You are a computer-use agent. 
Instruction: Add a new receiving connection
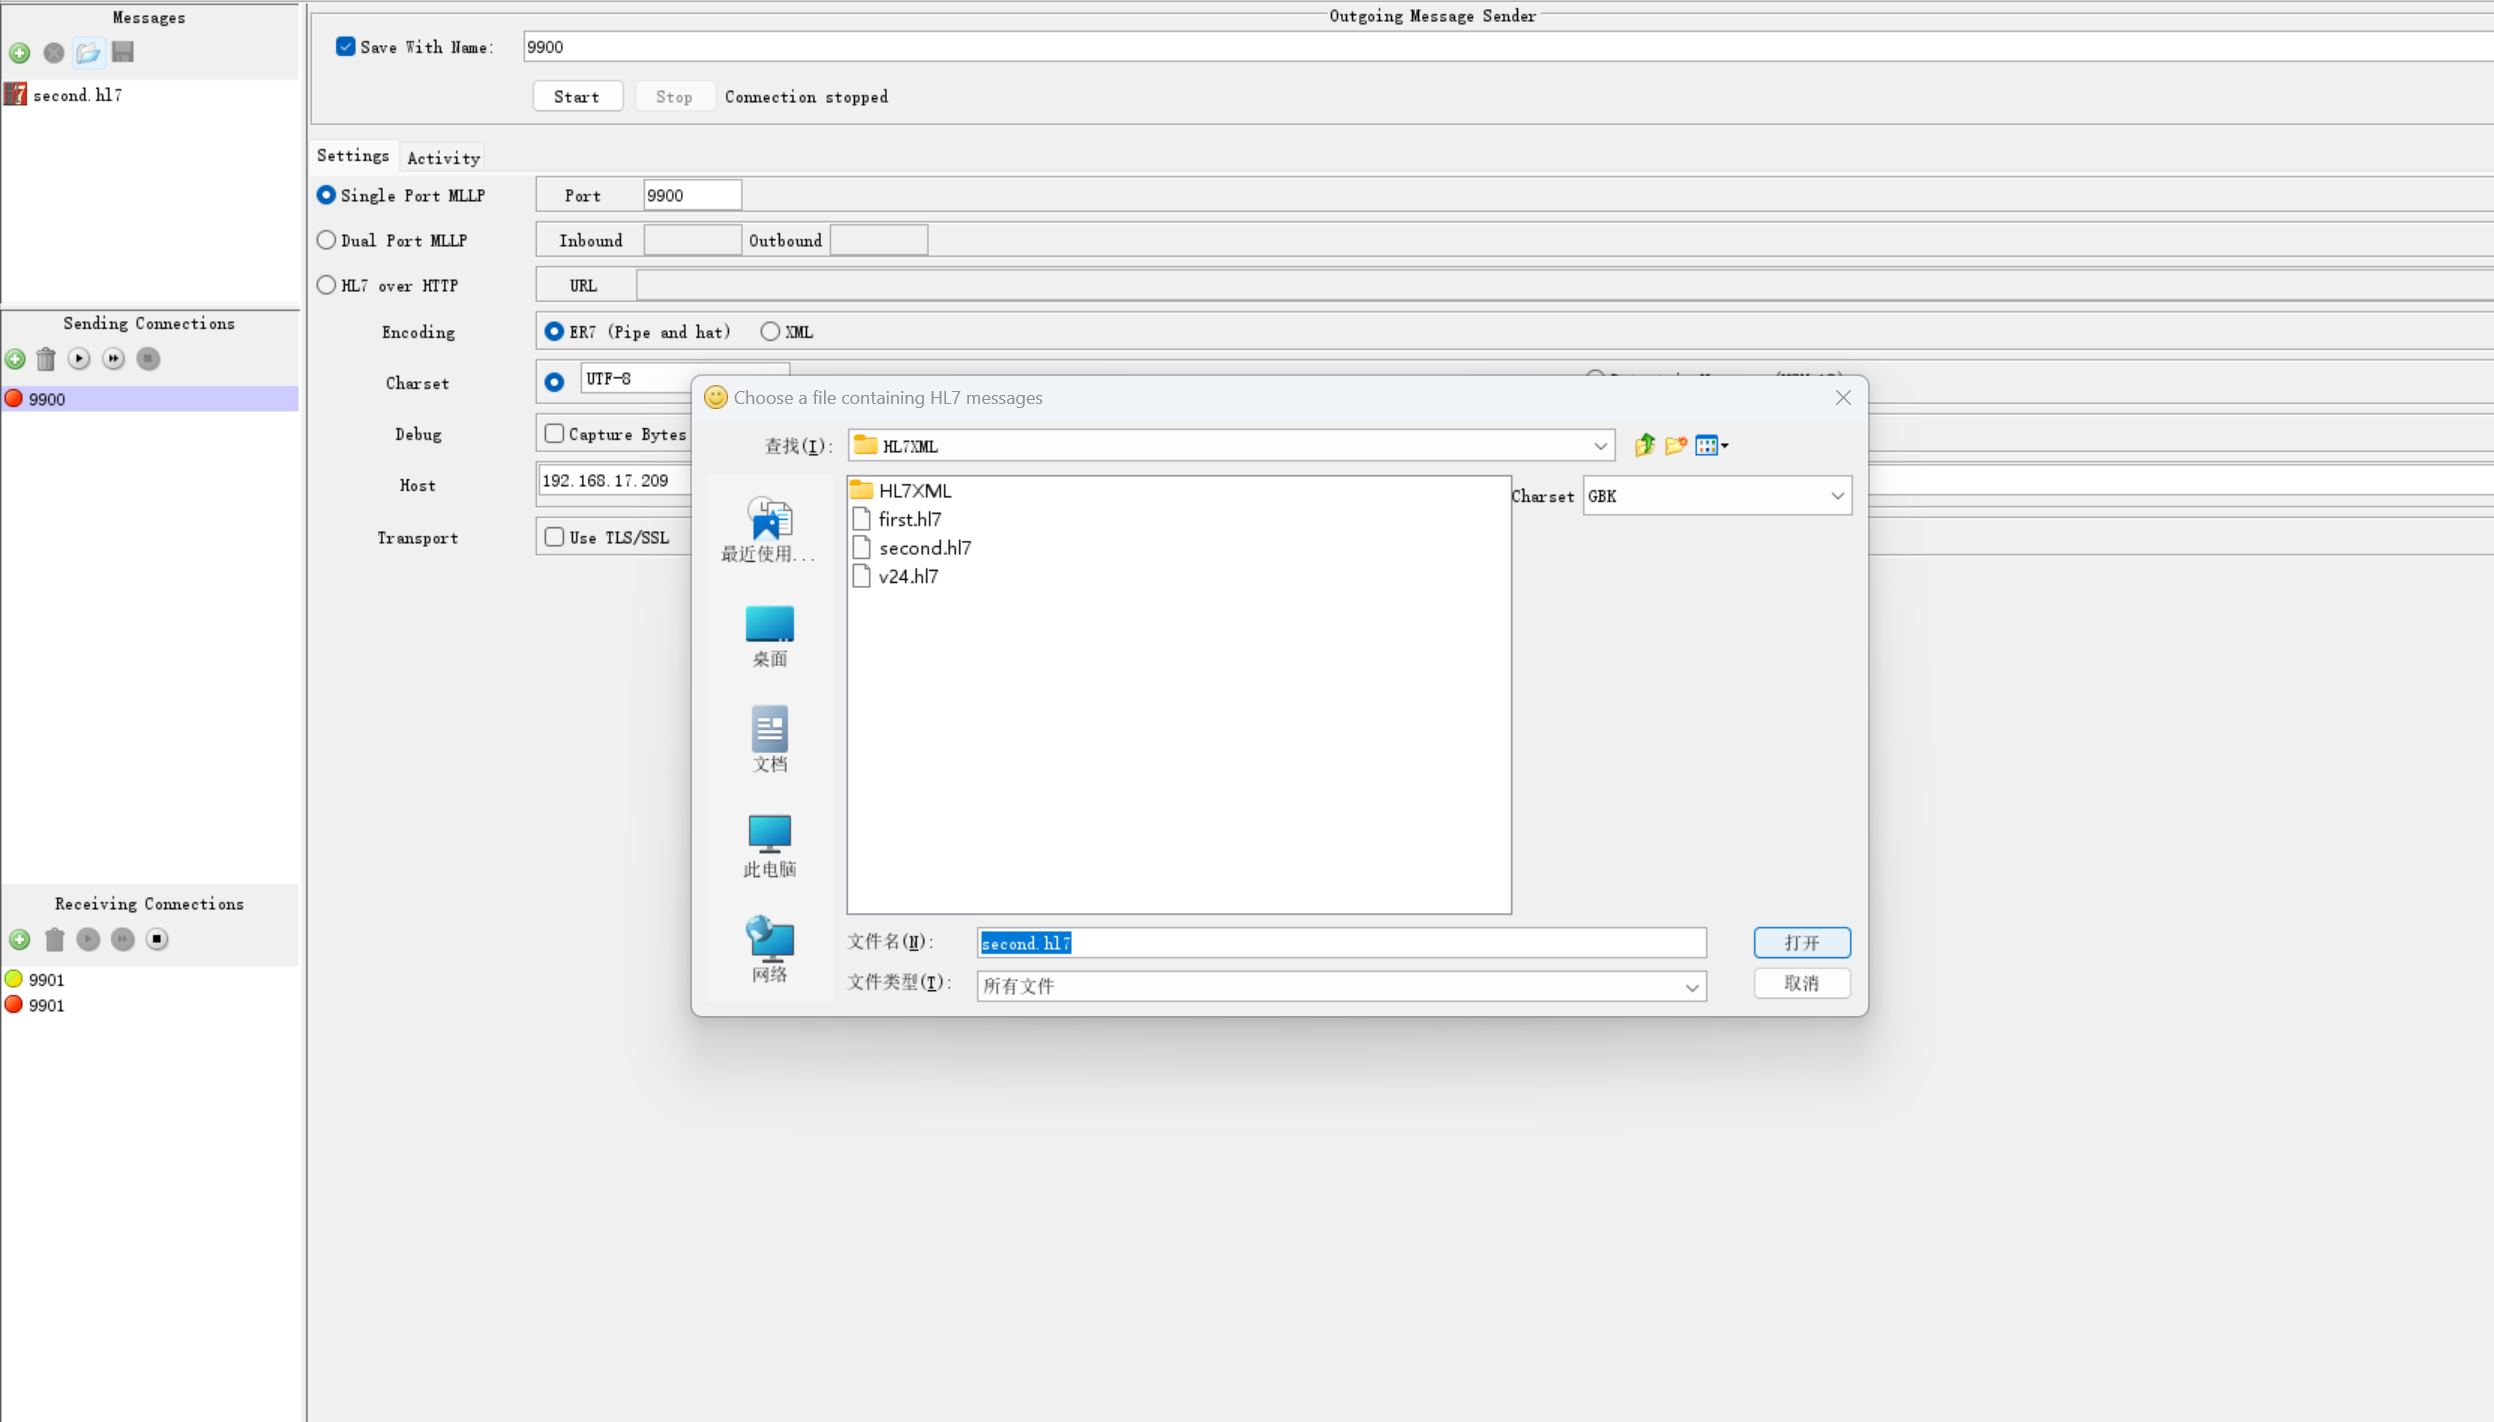pyautogui.click(x=20, y=939)
